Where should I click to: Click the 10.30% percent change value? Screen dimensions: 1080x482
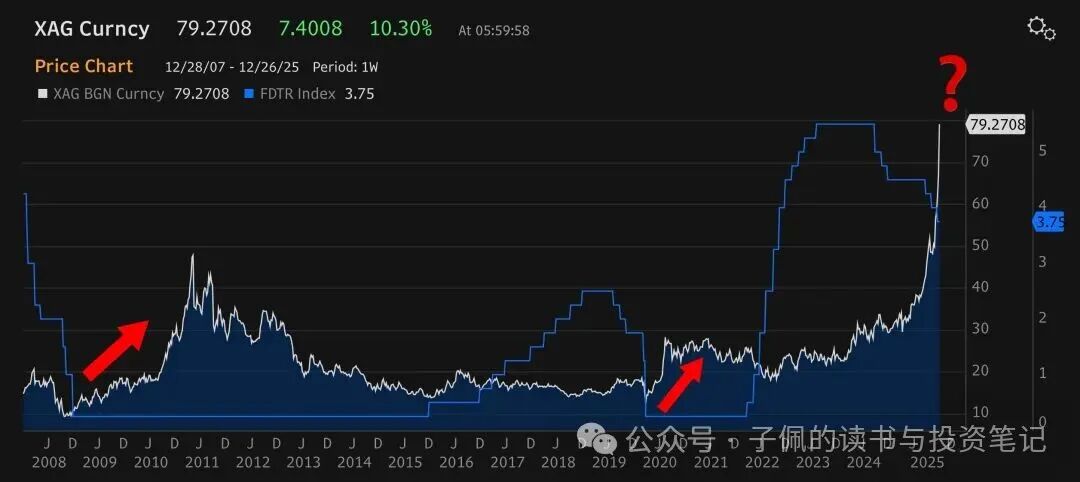(400, 28)
